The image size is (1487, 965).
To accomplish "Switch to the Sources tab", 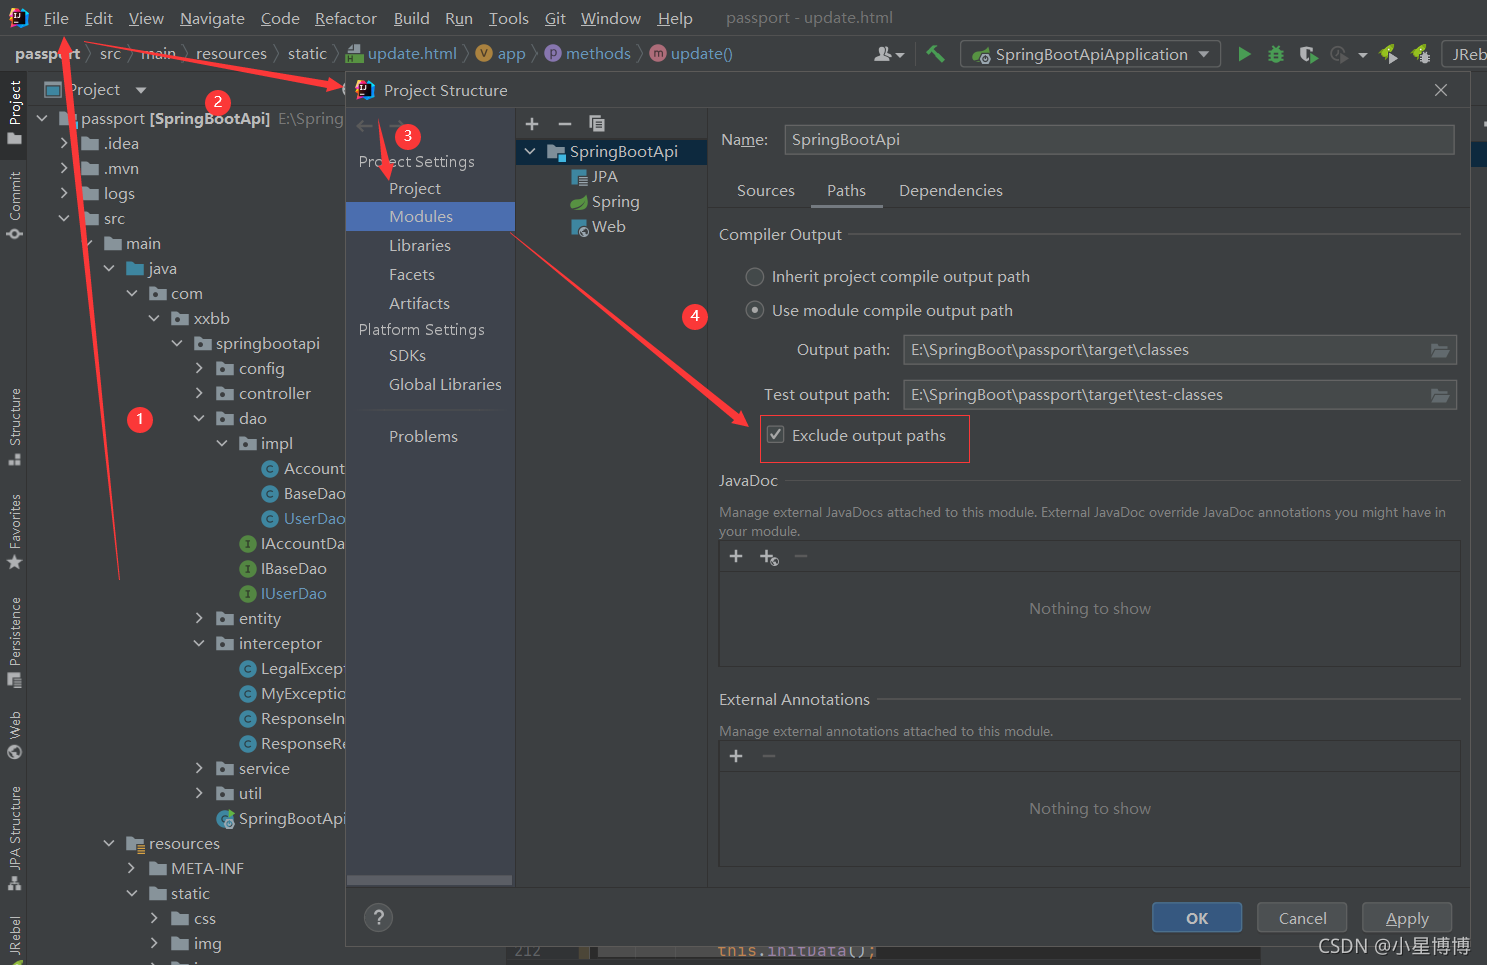I will pyautogui.click(x=766, y=191).
